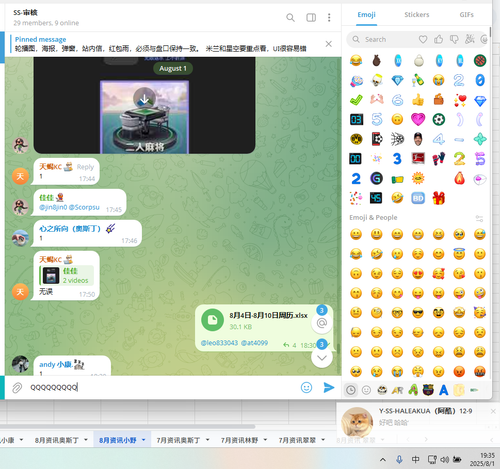Send the typed message
Image resolution: width=500 pixels, height=469 pixels.
click(329, 387)
